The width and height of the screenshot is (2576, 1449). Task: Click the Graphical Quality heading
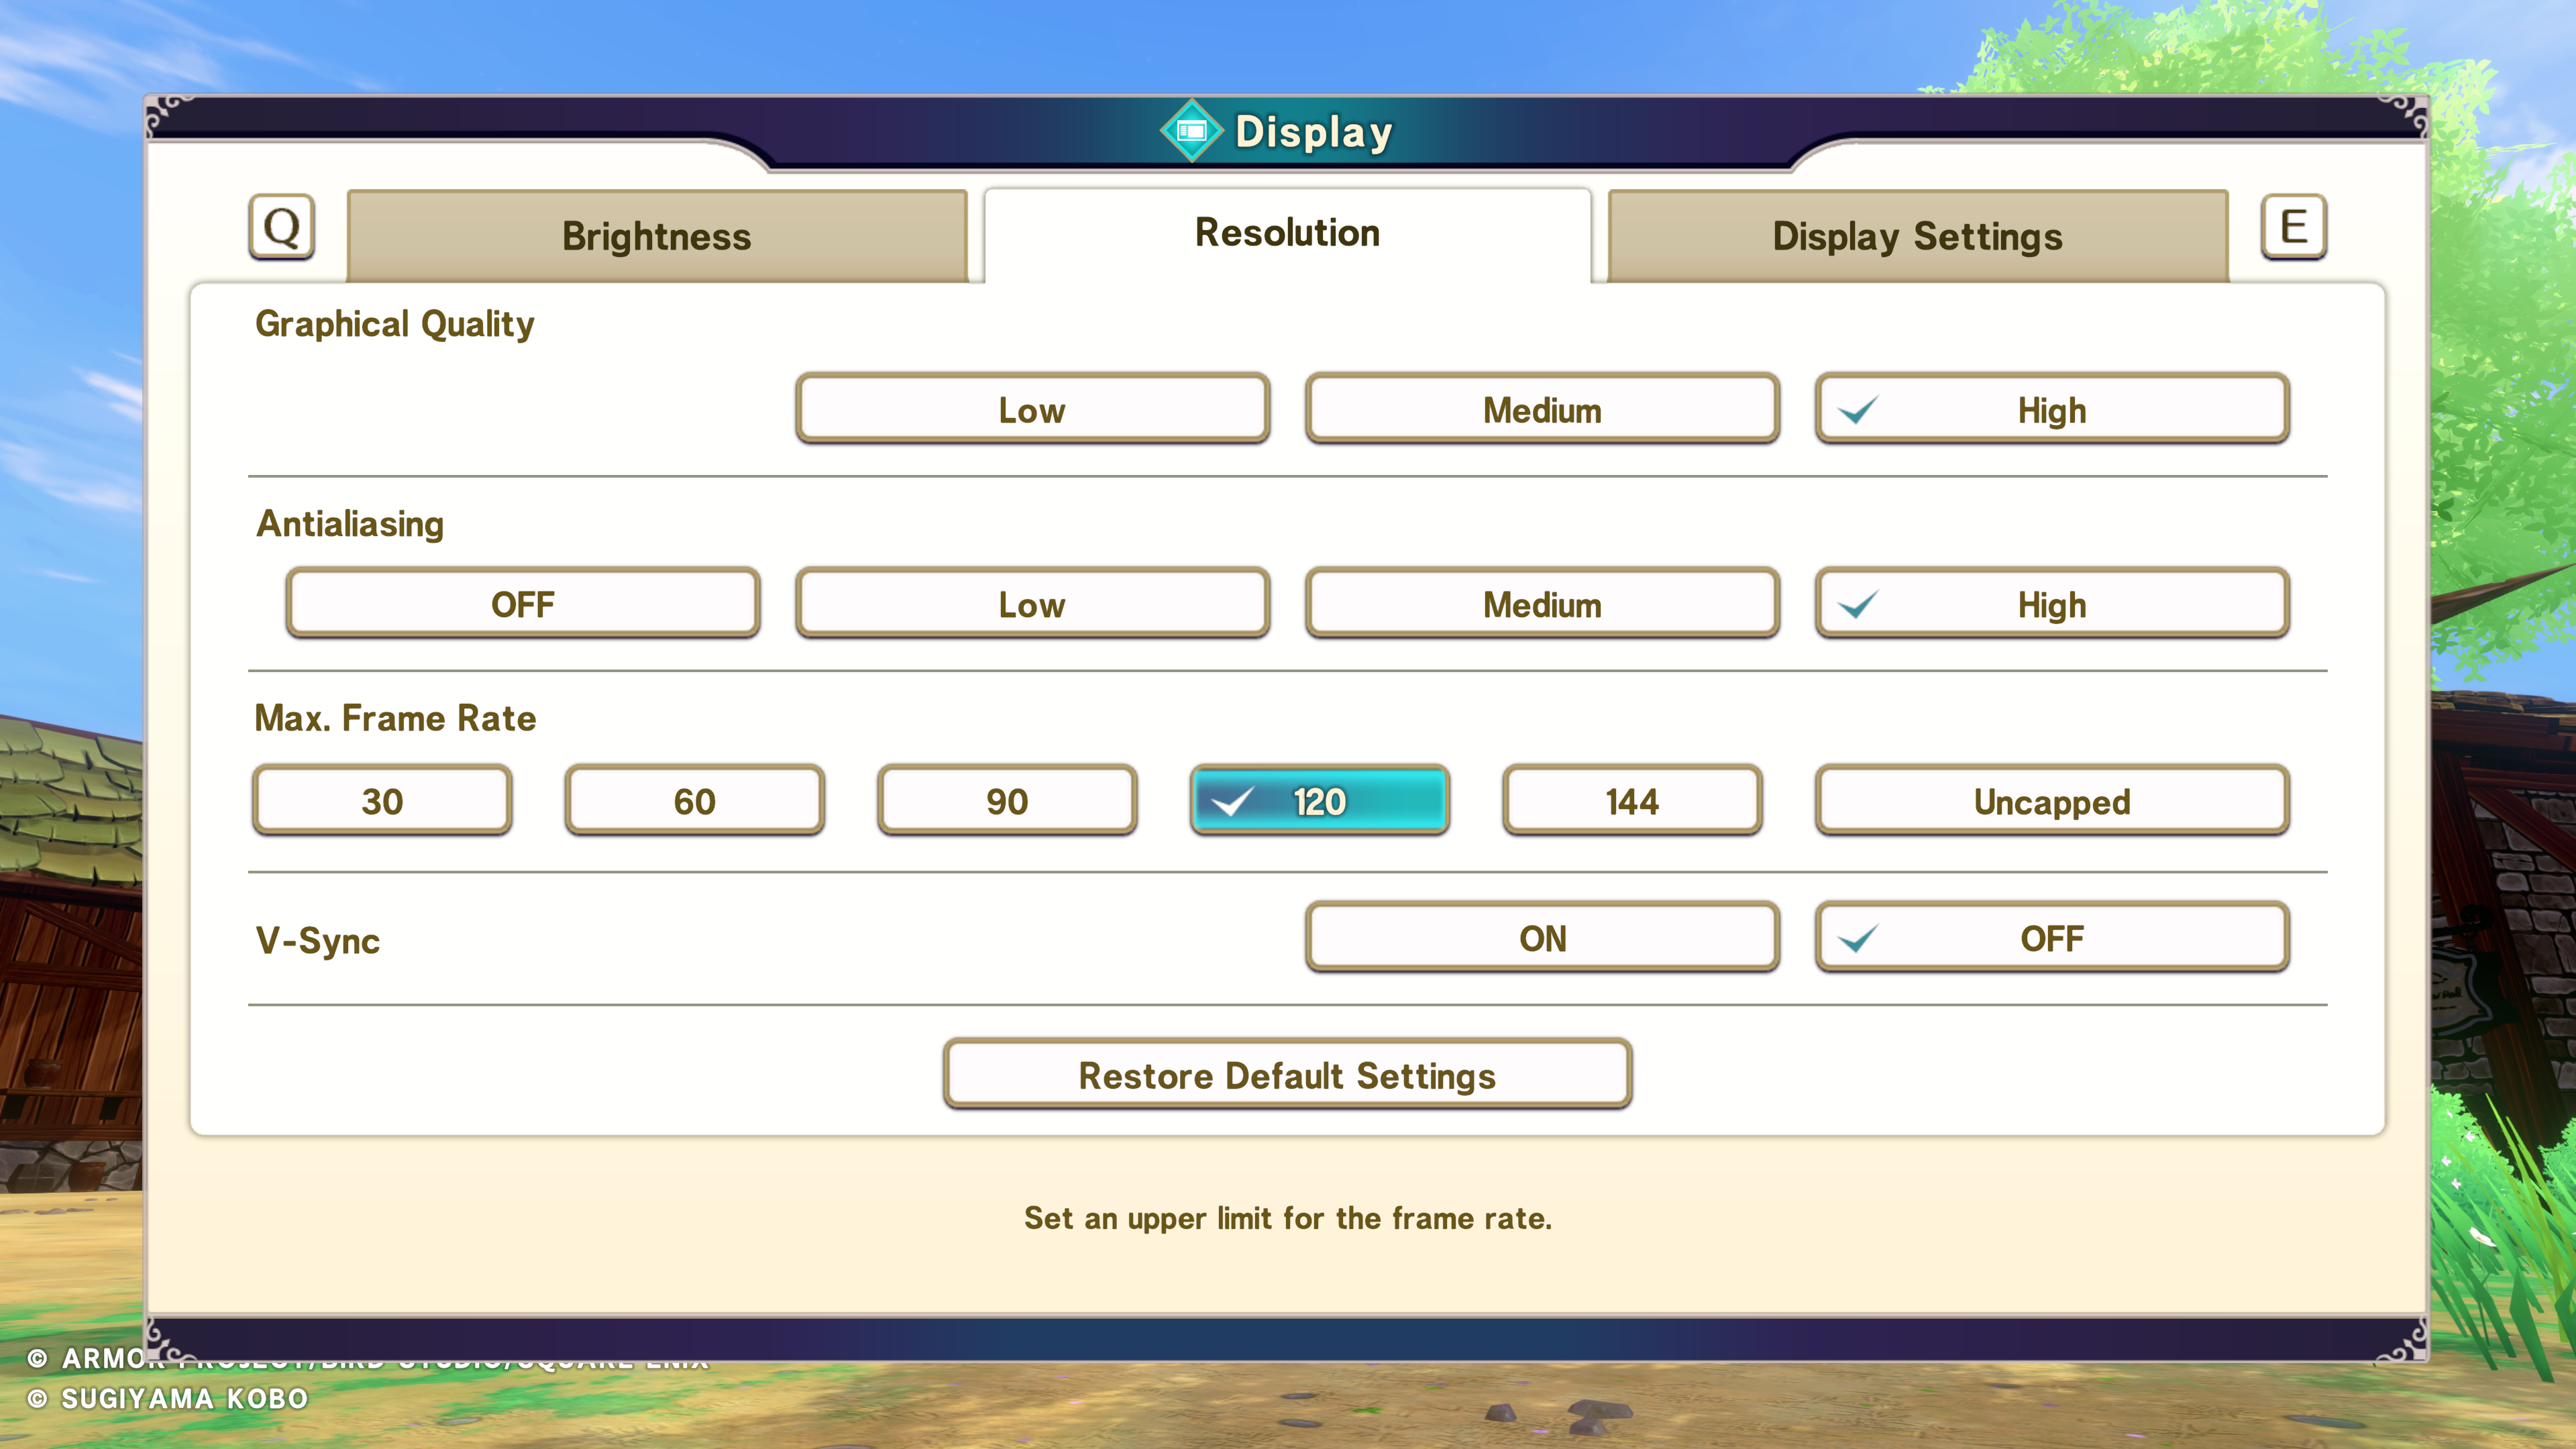(394, 324)
